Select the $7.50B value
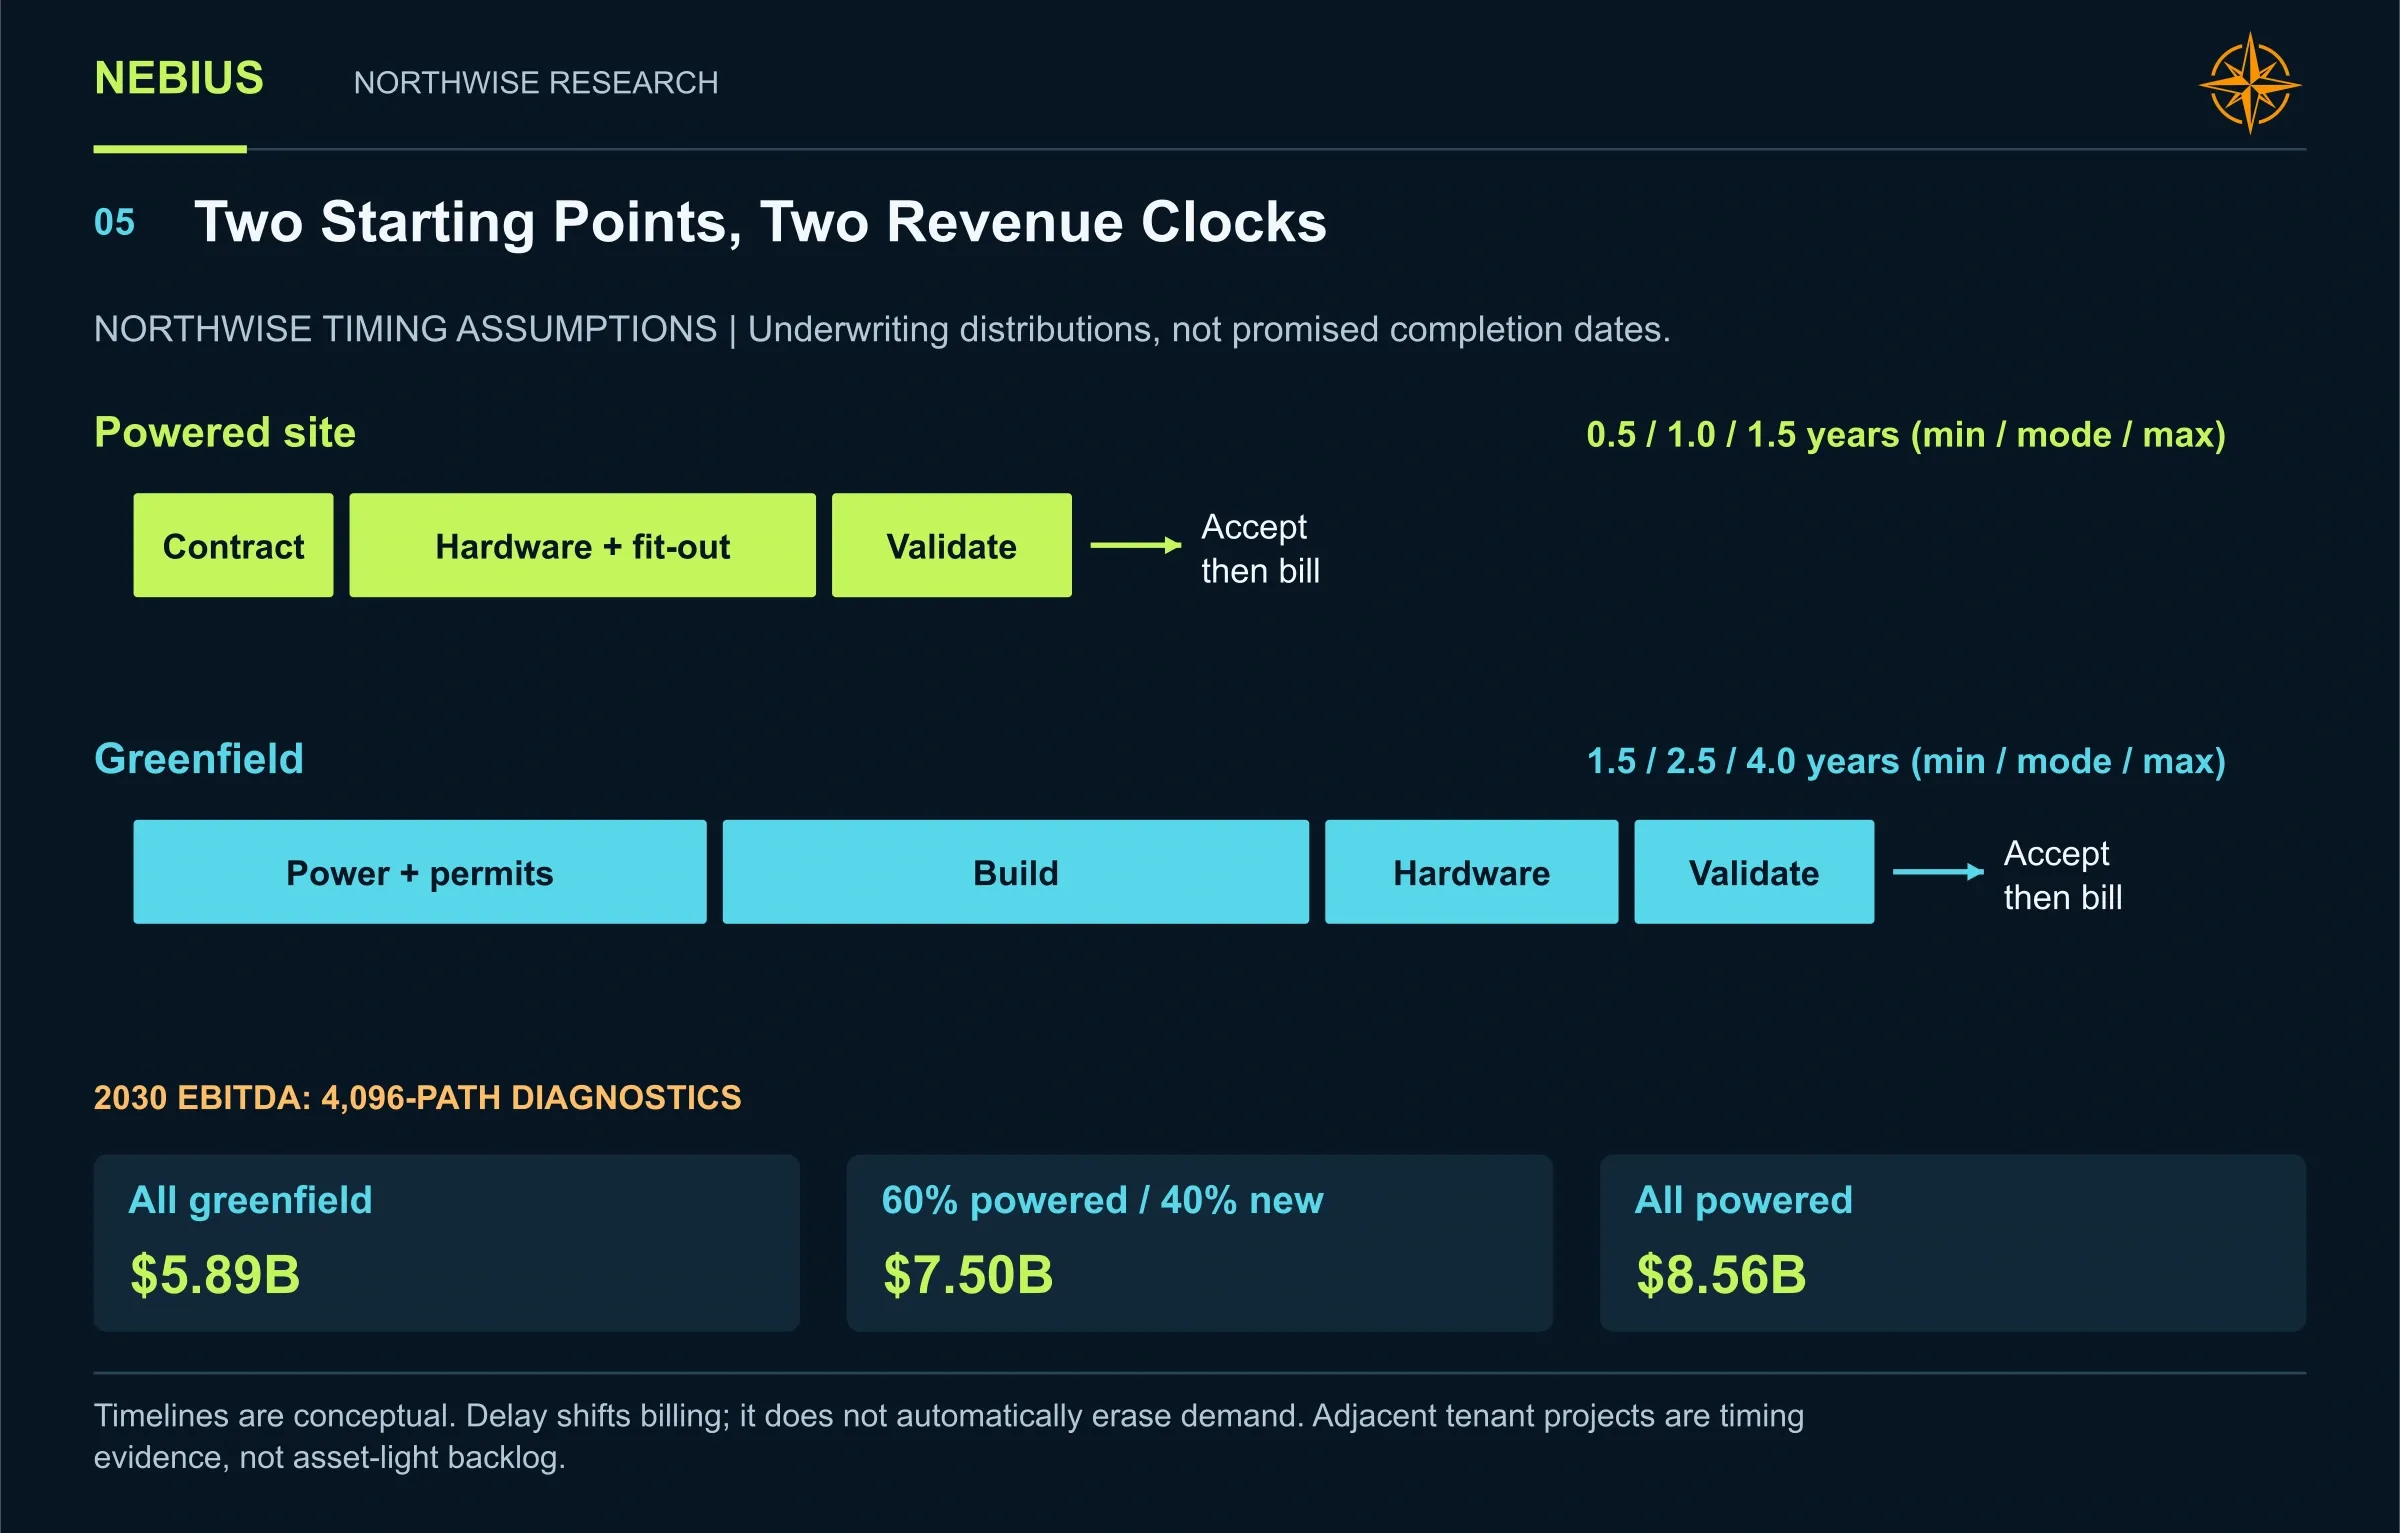 tap(968, 1274)
